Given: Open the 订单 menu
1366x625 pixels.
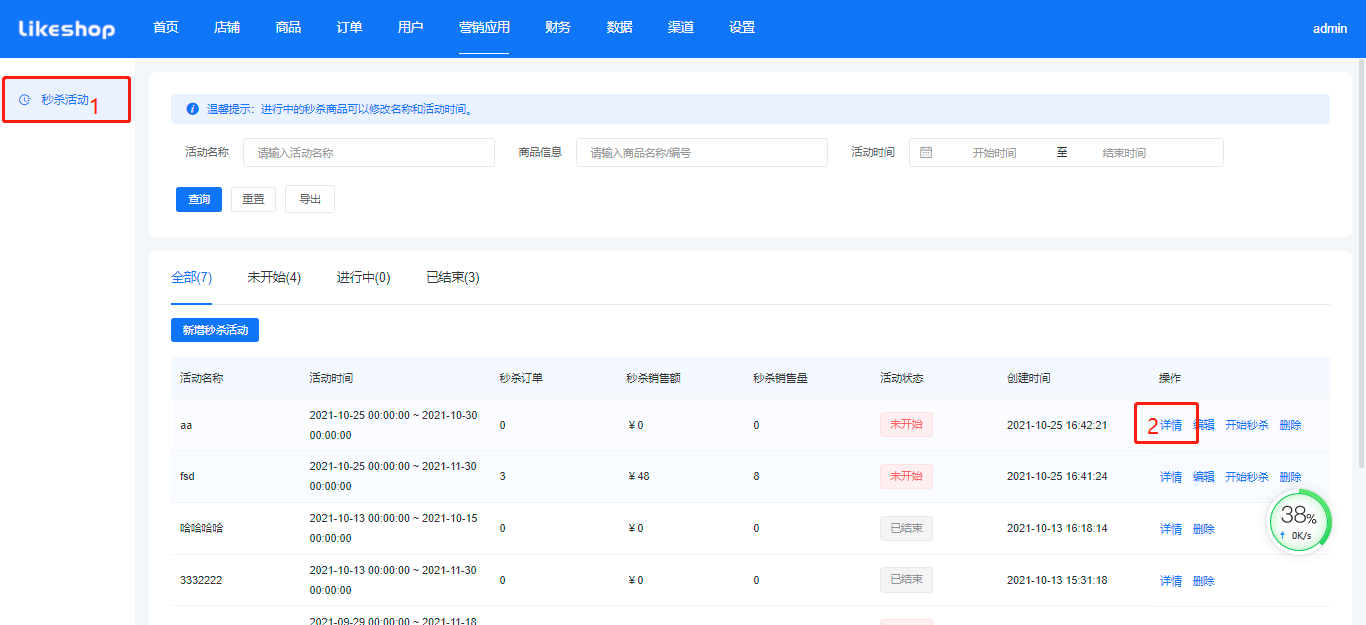Looking at the screenshot, I should click(x=350, y=28).
